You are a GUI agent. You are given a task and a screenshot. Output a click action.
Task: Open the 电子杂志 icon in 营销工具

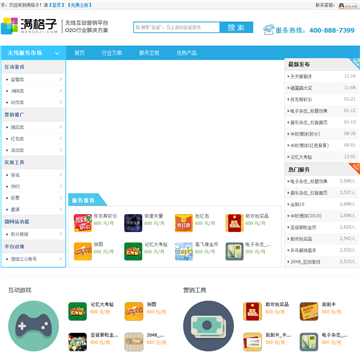[309, 342]
